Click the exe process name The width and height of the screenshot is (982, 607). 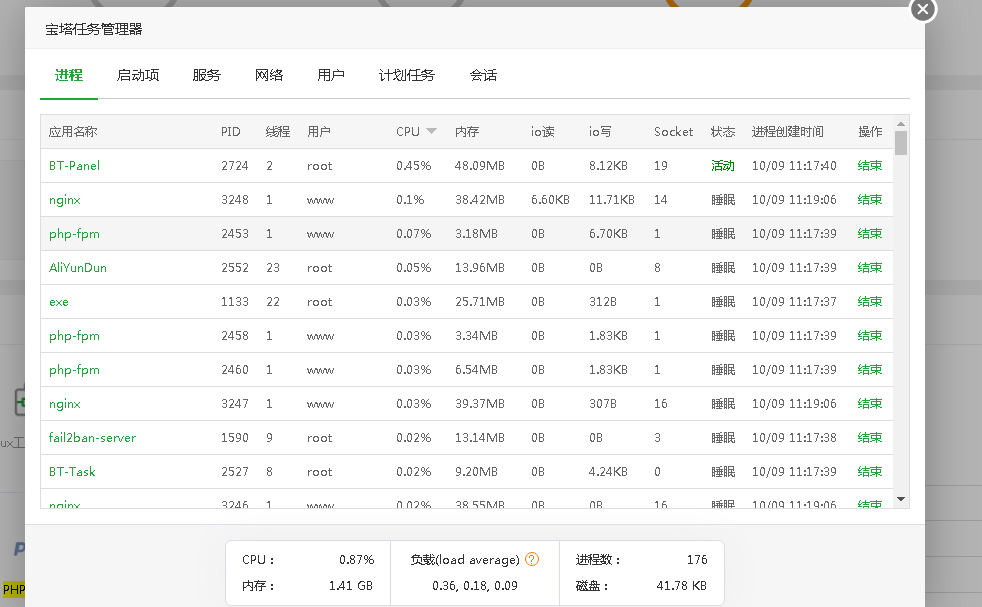(x=59, y=302)
